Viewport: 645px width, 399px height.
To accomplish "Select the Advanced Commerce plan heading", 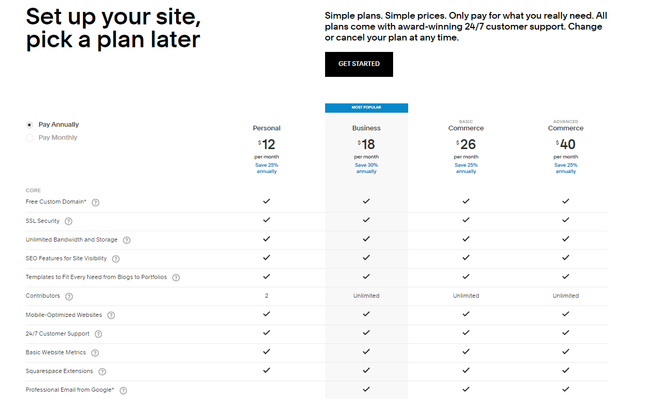I will [566, 126].
